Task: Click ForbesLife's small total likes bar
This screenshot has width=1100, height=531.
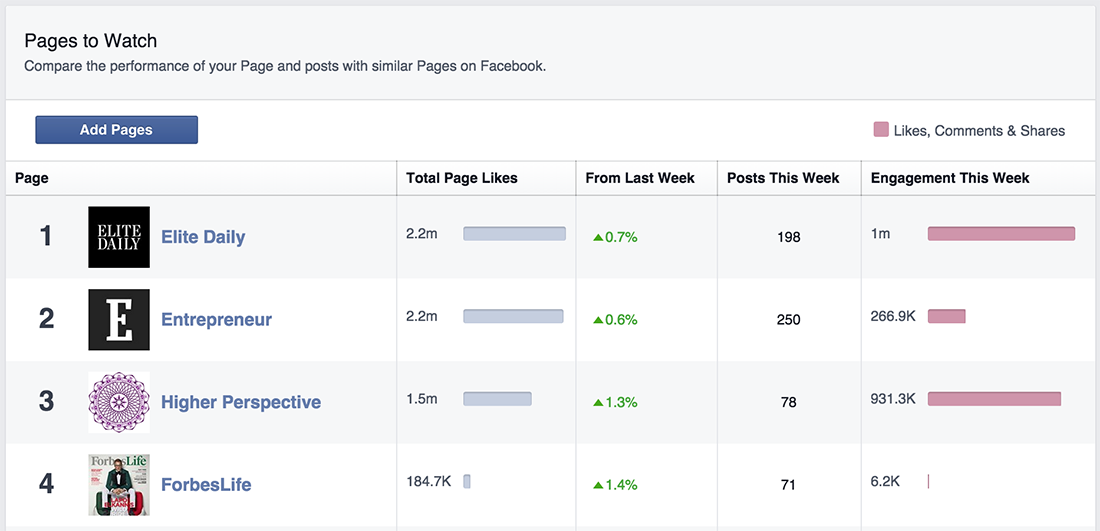Action: (x=467, y=481)
